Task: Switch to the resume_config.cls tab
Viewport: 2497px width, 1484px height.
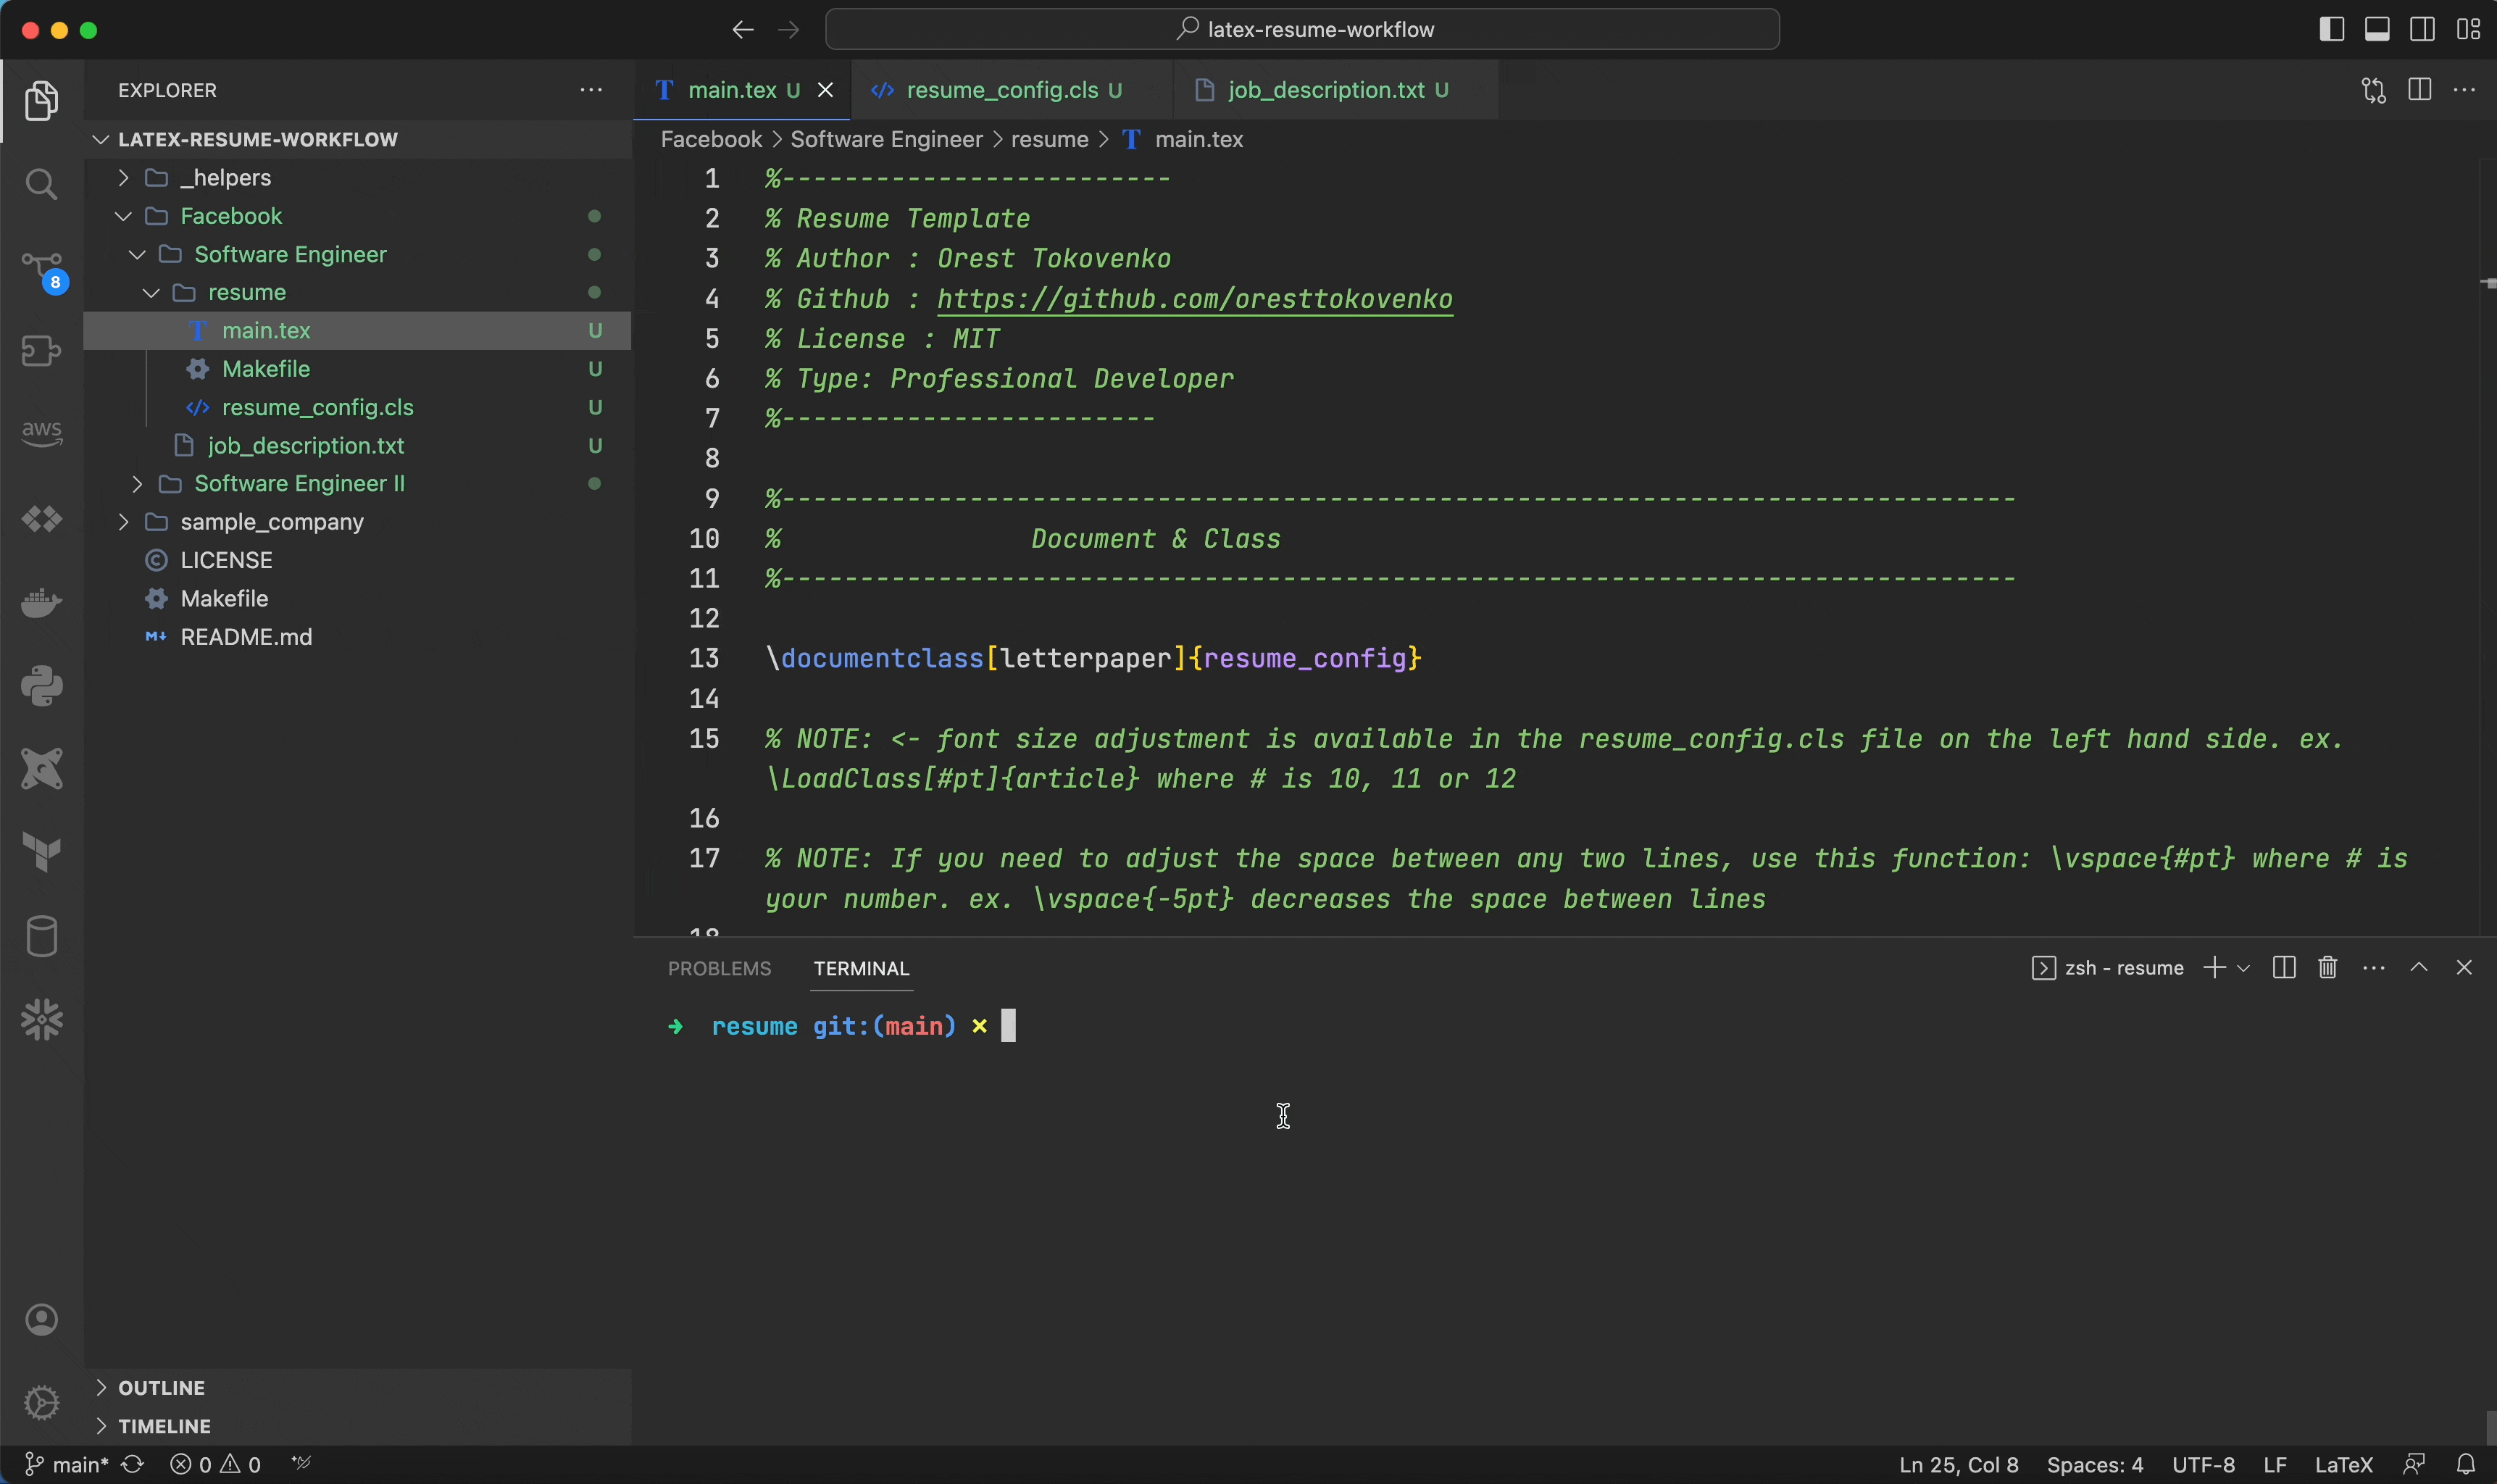Action: (x=1012, y=90)
